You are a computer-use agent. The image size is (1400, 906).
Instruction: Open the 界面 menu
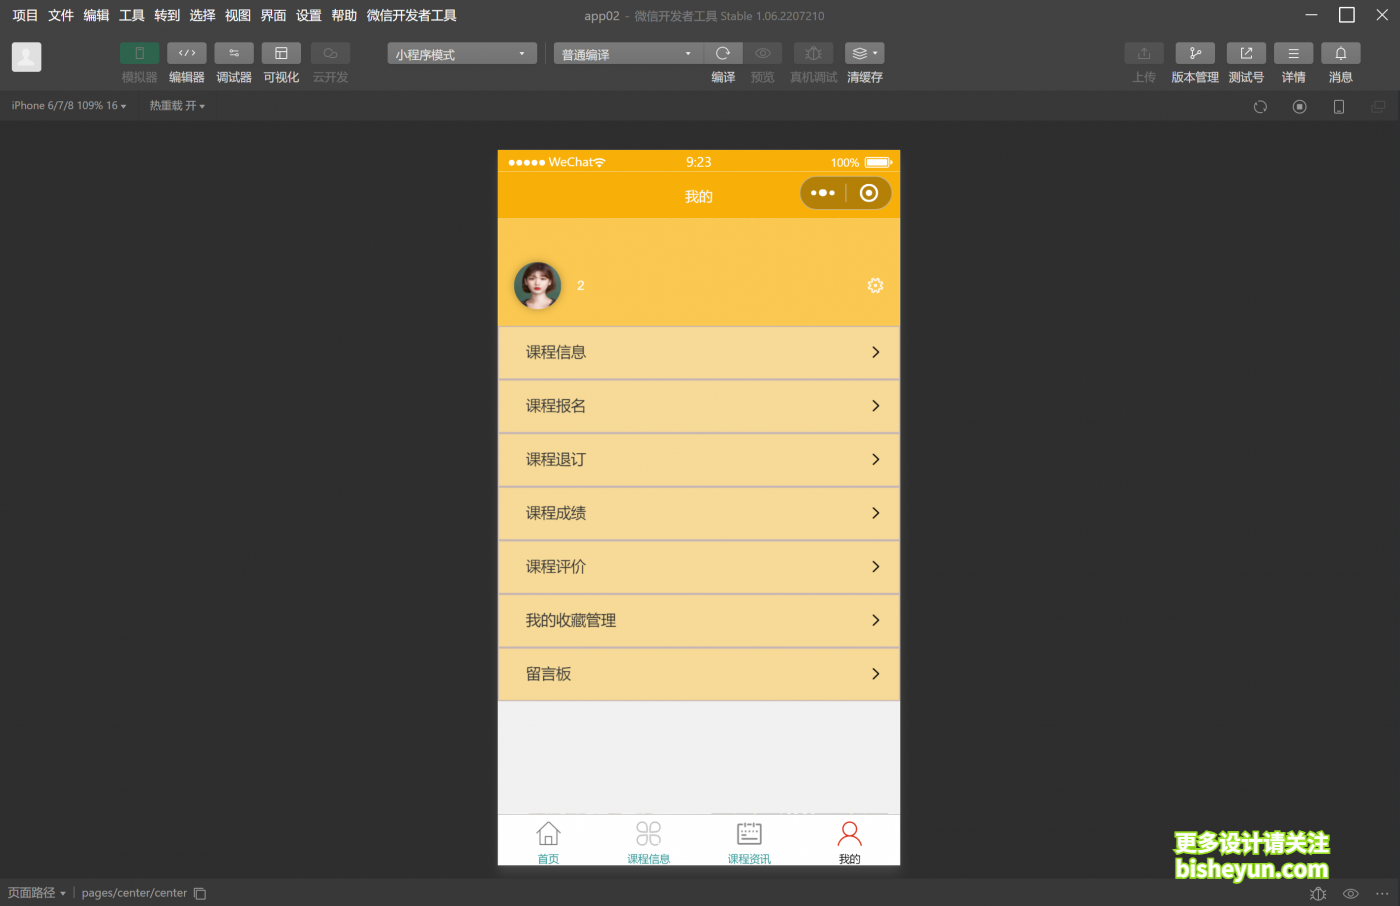pyautogui.click(x=273, y=15)
